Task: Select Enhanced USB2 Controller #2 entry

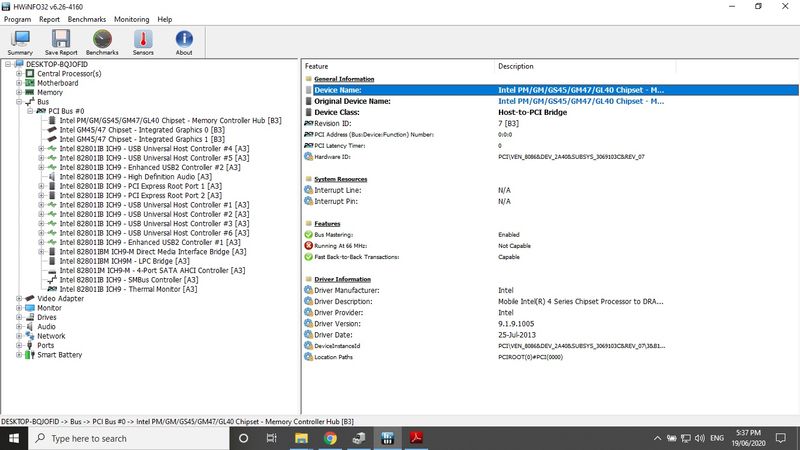Action: click(x=150, y=167)
